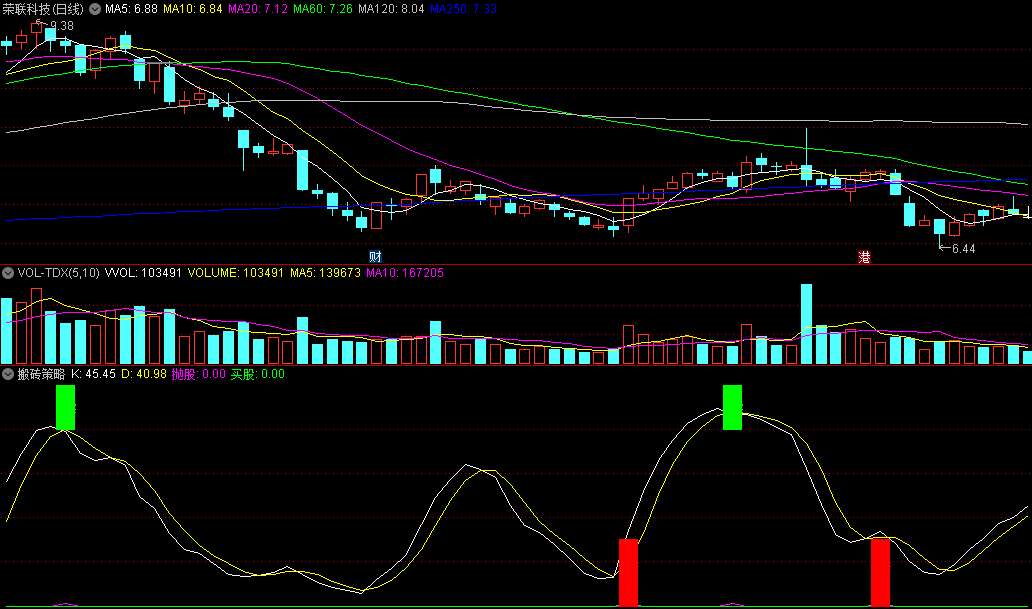Click the volume MA10: 167205 value
The image size is (1032, 609).
tap(405, 273)
